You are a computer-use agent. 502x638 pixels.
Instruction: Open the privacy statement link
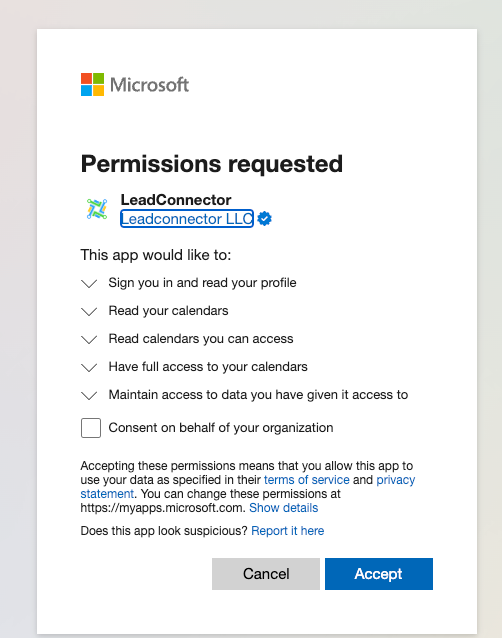coord(395,480)
